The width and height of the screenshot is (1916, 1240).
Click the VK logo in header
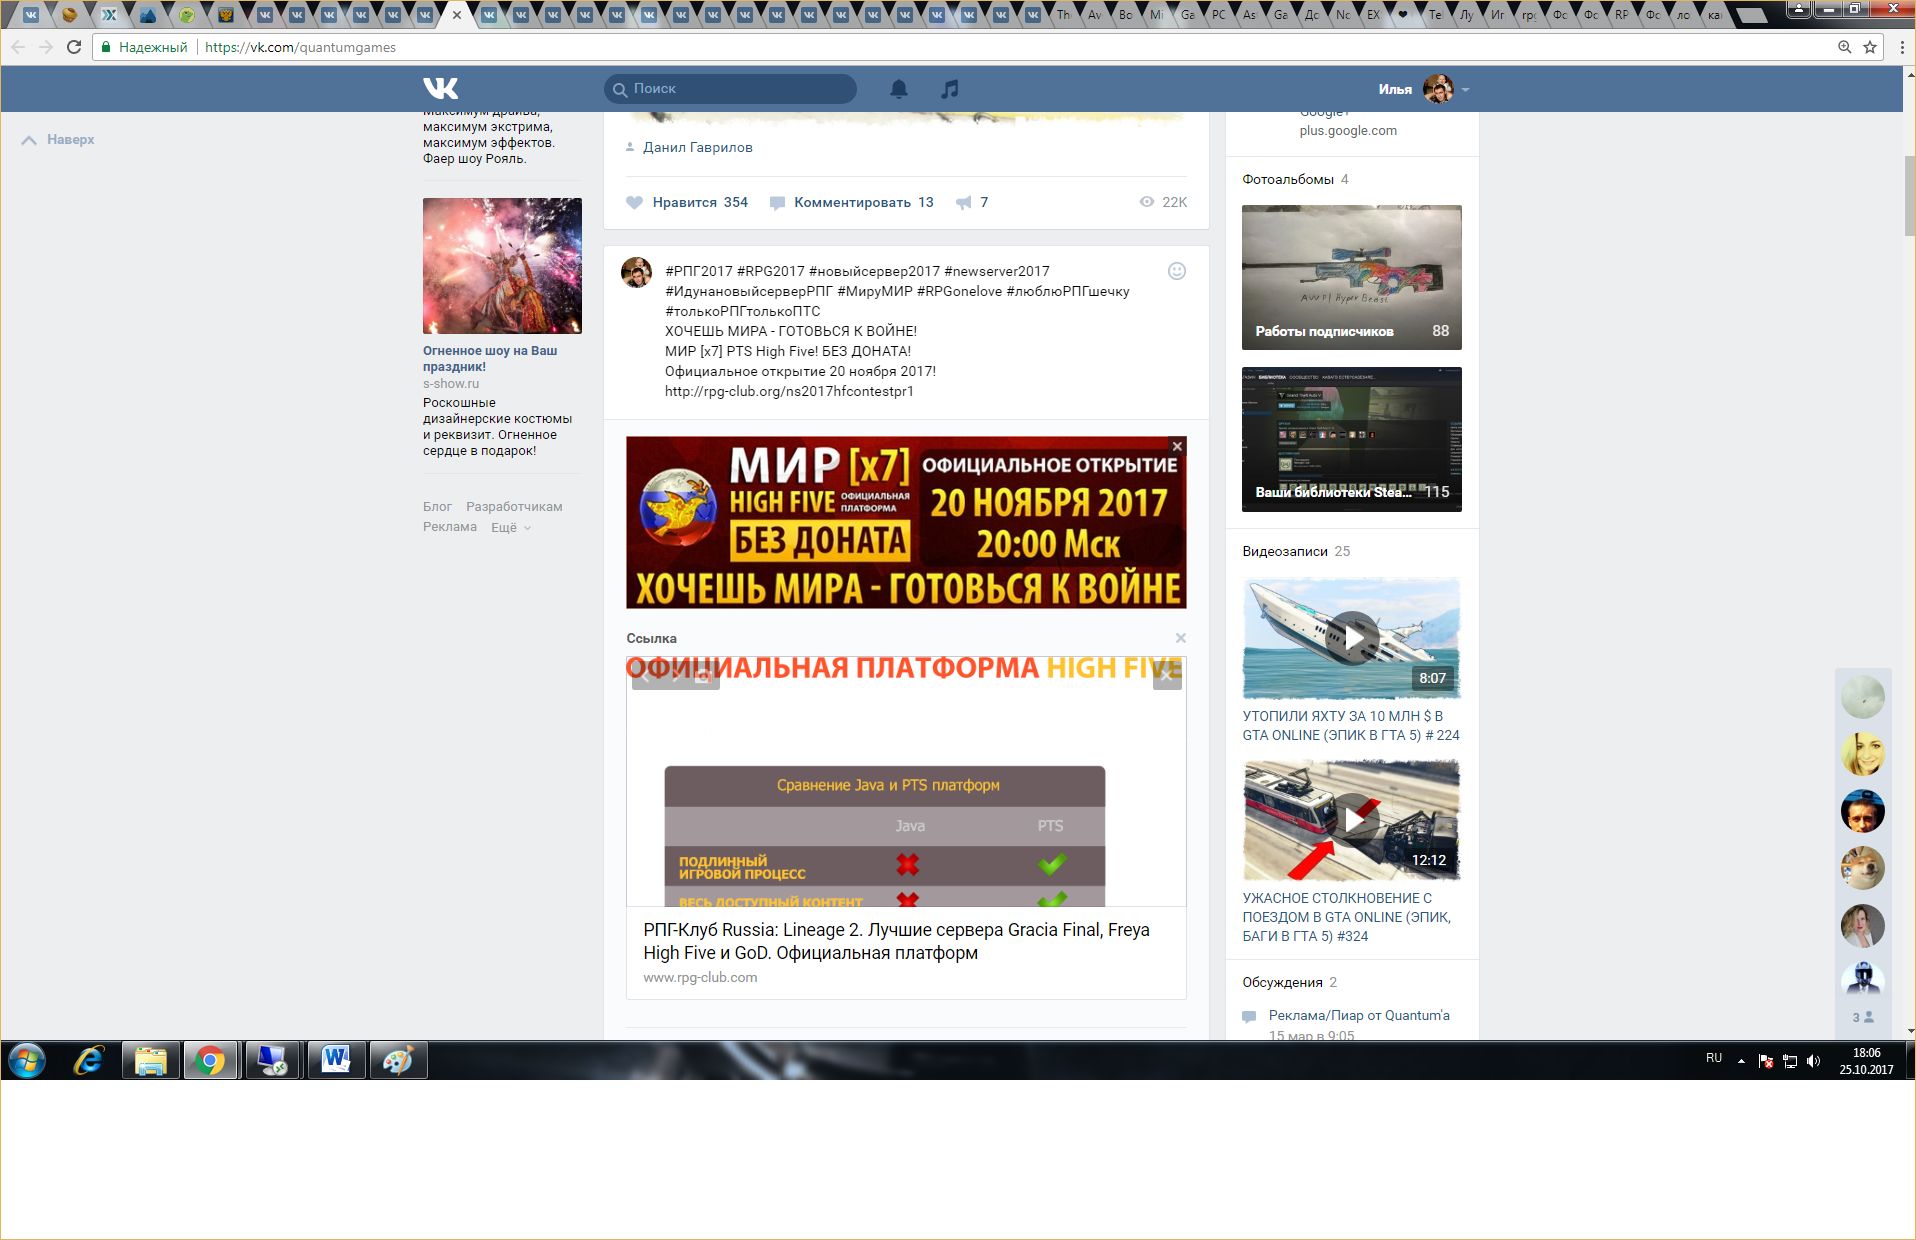point(440,88)
